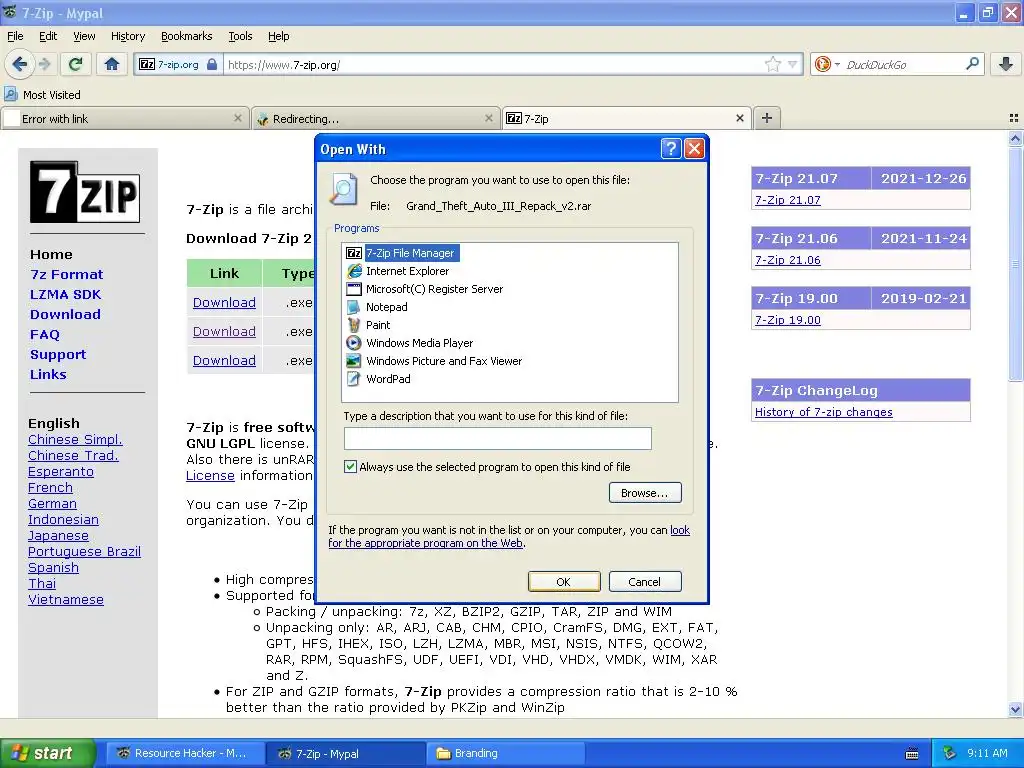Open Branding folder from taskbar
The image size is (1024, 768).
[x=505, y=753]
